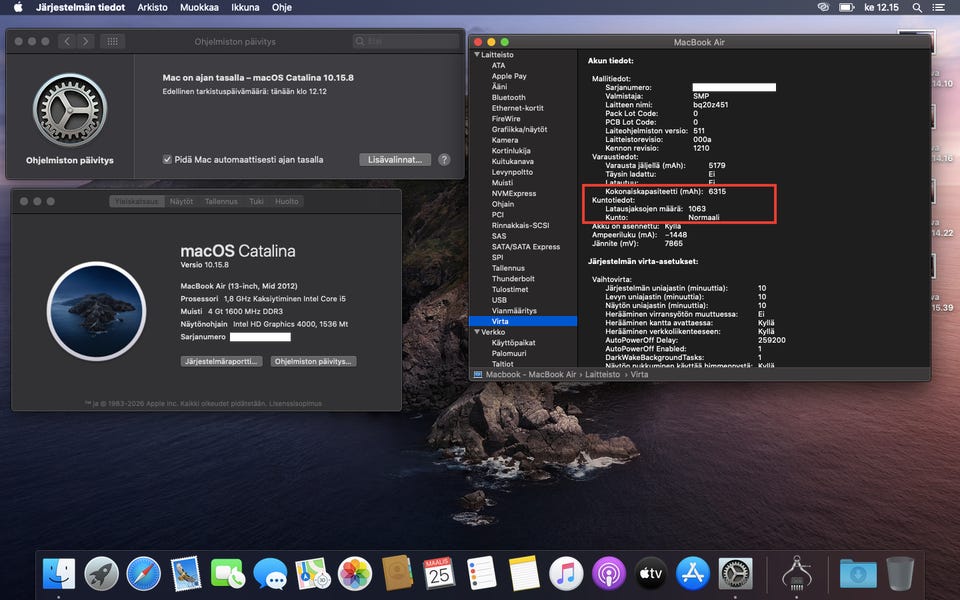Screen dimensions: 960x600
Task: Collapse the Laitteisto tree section
Action: coord(477,54)
